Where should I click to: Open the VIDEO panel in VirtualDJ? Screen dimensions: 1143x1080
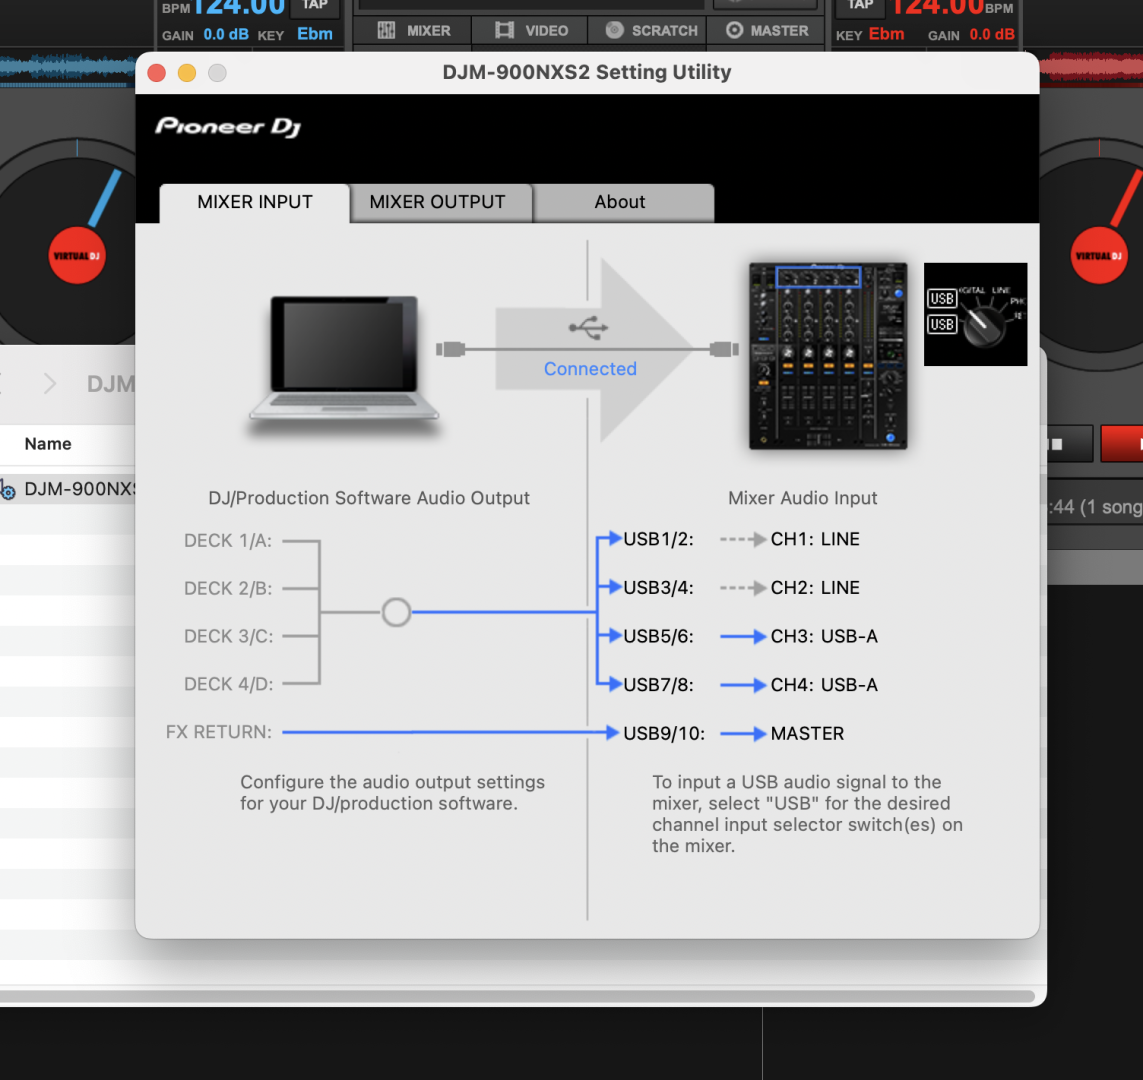(x=531, y=31)
